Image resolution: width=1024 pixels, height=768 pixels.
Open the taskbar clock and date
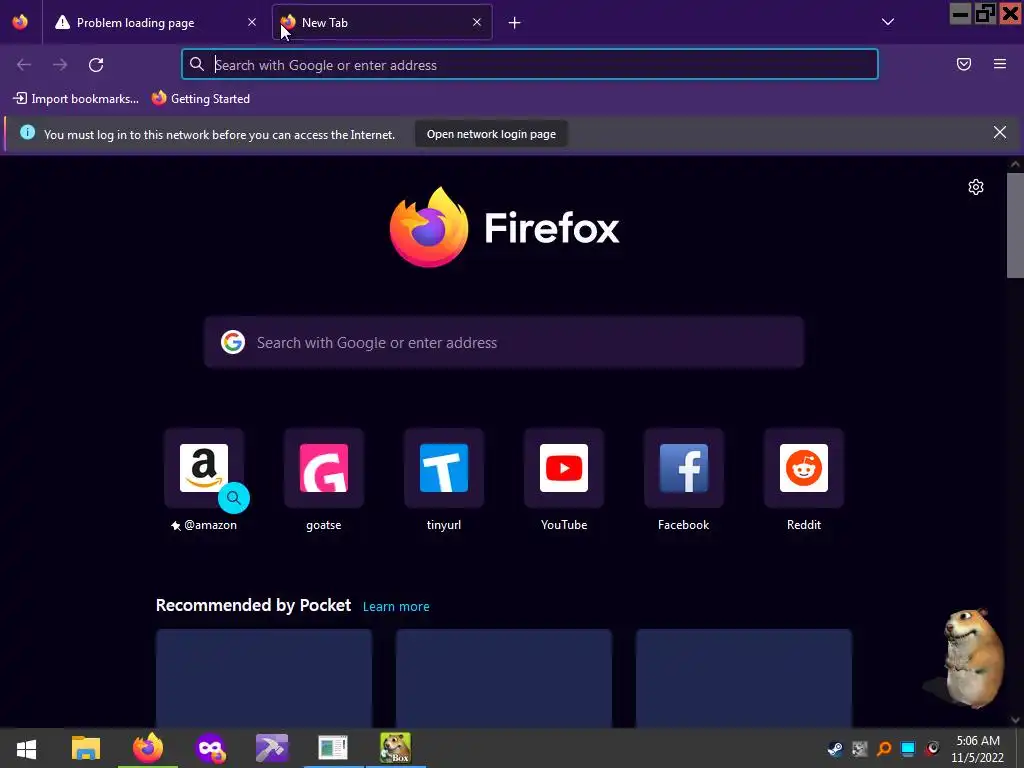[x=978, y=749]
